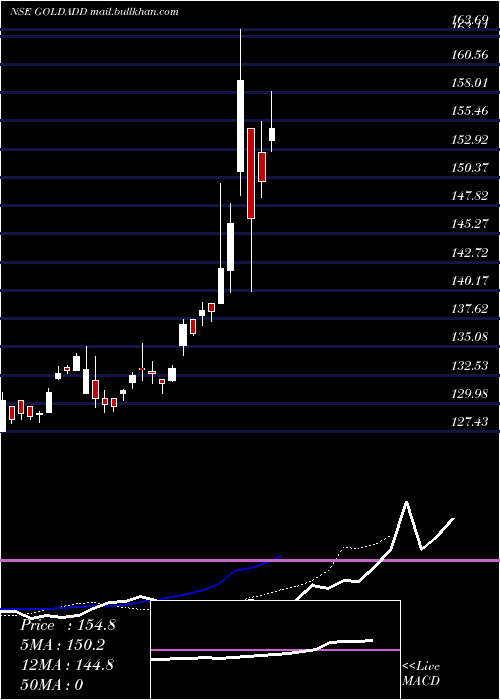Click the 12MA : 144.8 value
The height and width of the screenshot is (700, 500).
point(67,665)
